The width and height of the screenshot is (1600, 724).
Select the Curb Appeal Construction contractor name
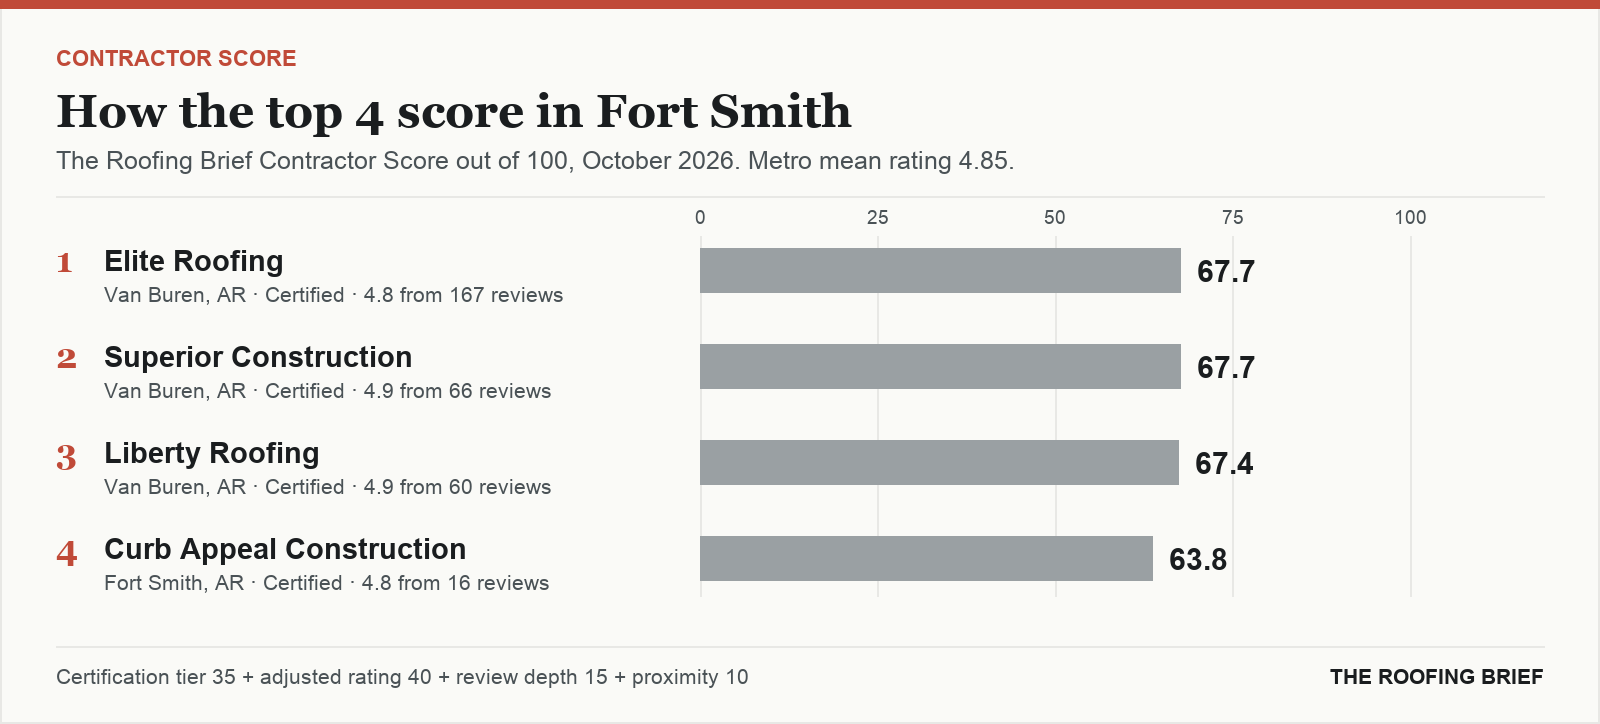click(285, 549)
